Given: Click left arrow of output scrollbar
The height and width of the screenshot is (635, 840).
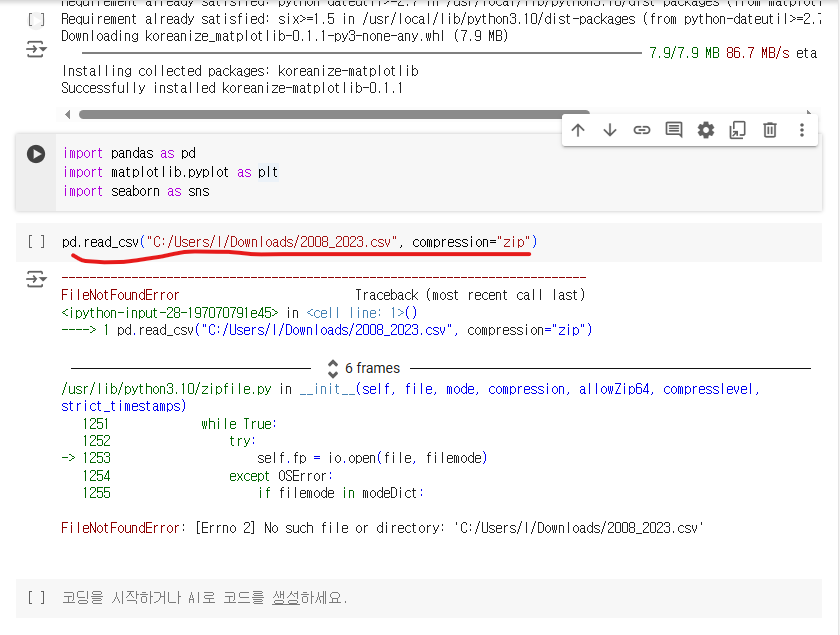Looking at the screenshot, I should point(67,114).
